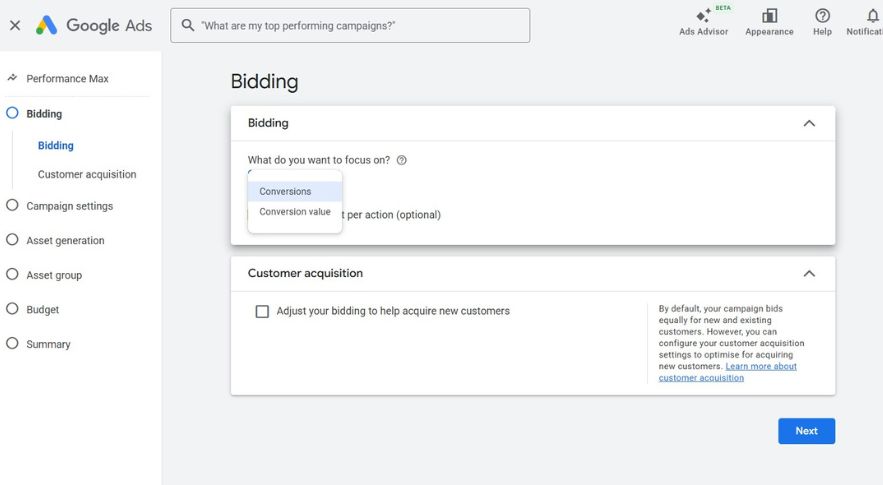The image size is (883, 485).
Task: Close the campaign setup with the X icon
Action: pyautogui.click(x=15, y=25)
